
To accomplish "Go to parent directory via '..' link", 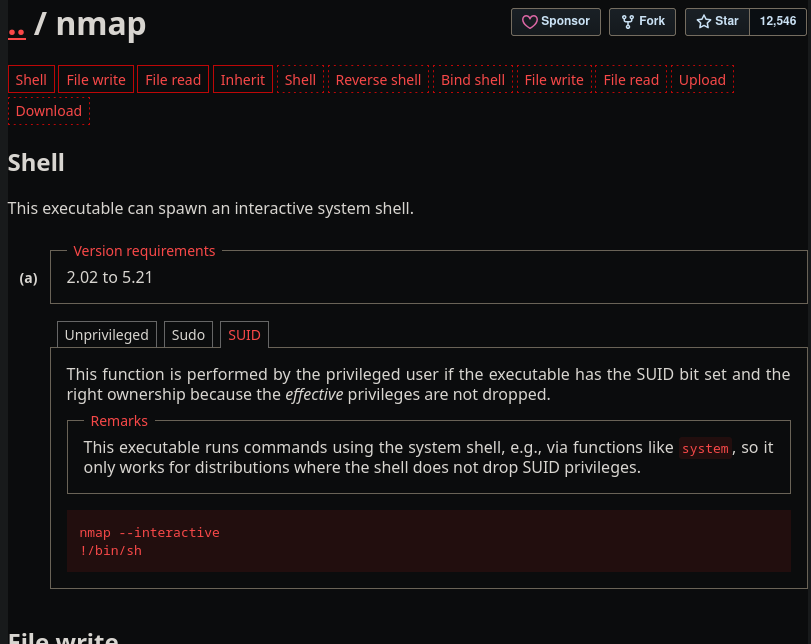I will click(17, 27).
